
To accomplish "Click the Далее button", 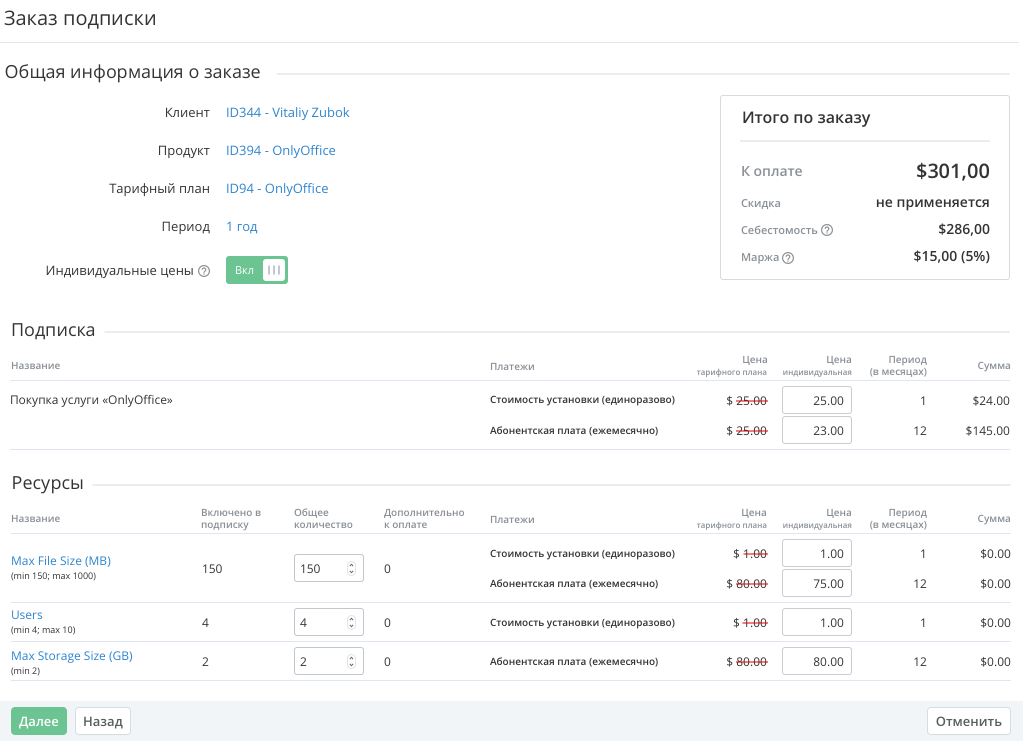I will pos(39,721).
